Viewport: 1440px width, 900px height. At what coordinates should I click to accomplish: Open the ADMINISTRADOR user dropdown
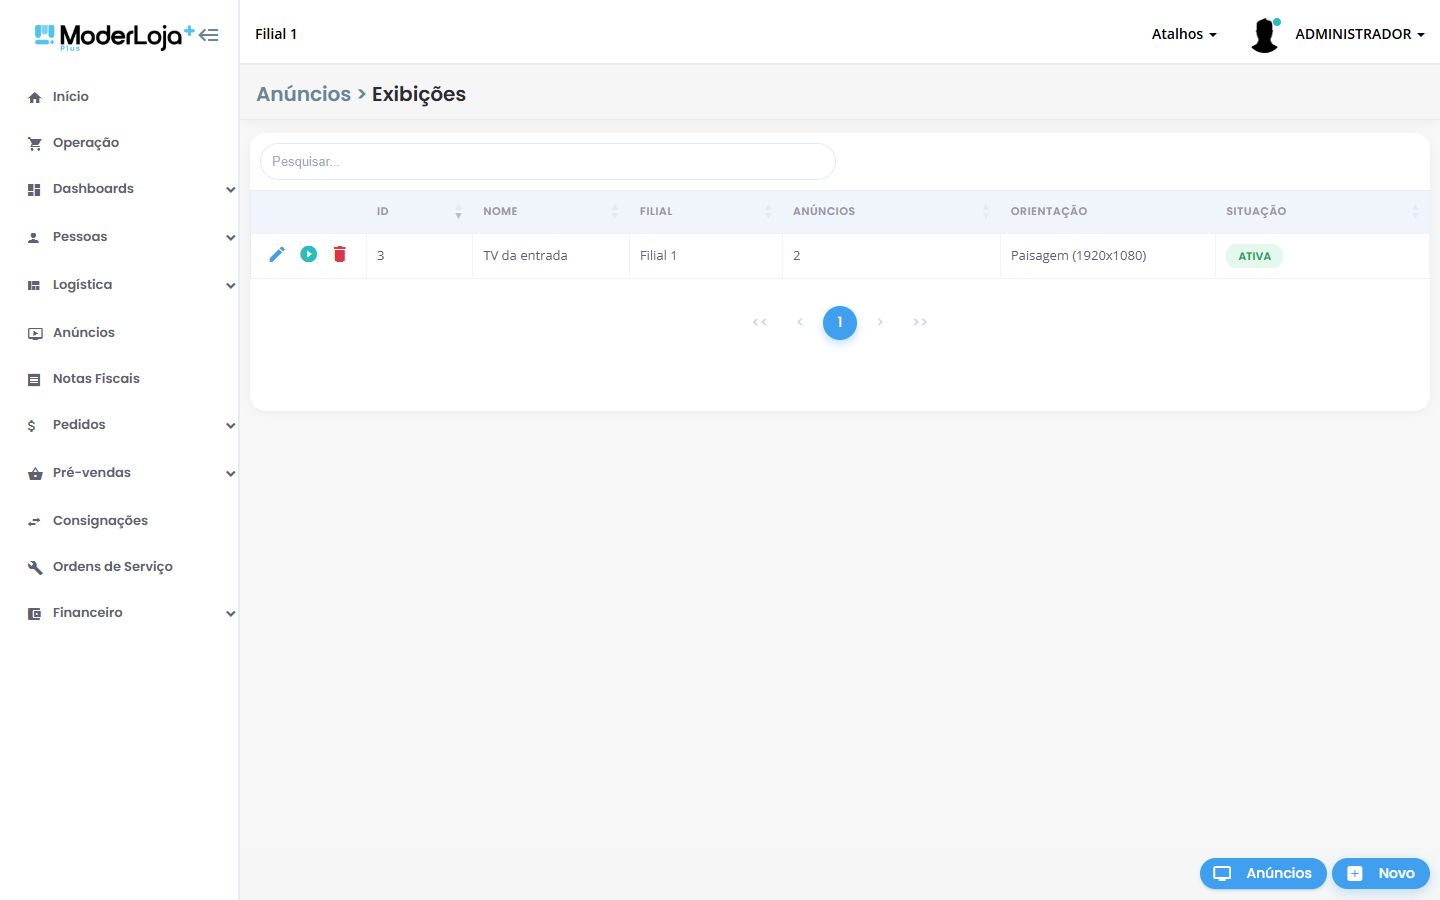pyautogui.click(x=1359, y=34)
